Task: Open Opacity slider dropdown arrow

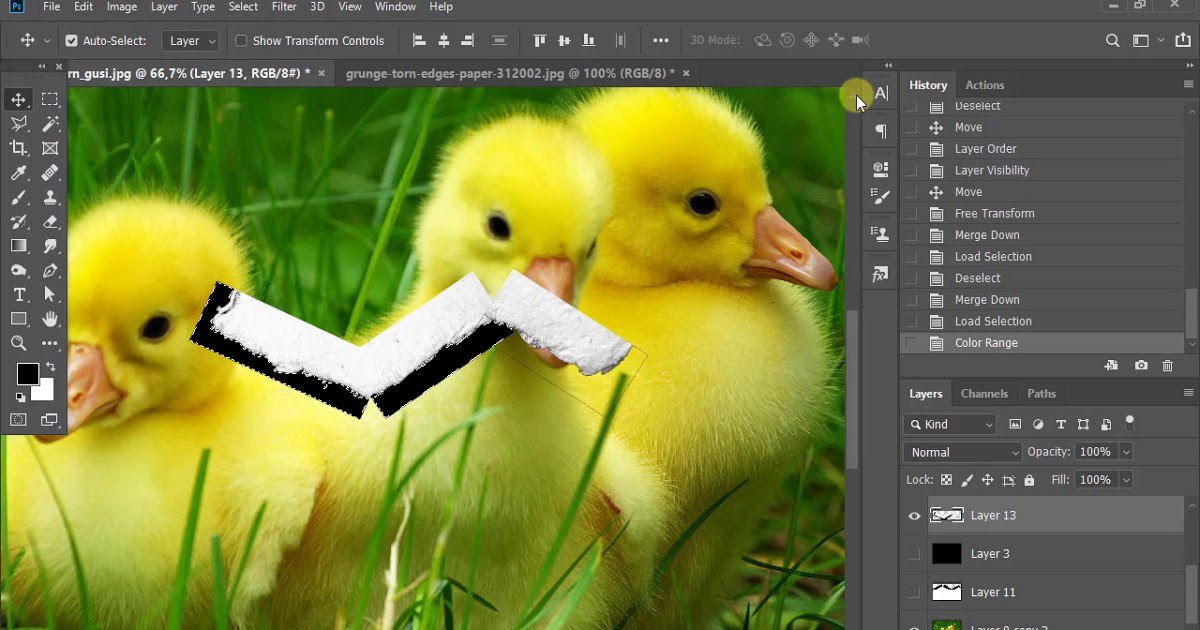Action: tap(1127, 452)
